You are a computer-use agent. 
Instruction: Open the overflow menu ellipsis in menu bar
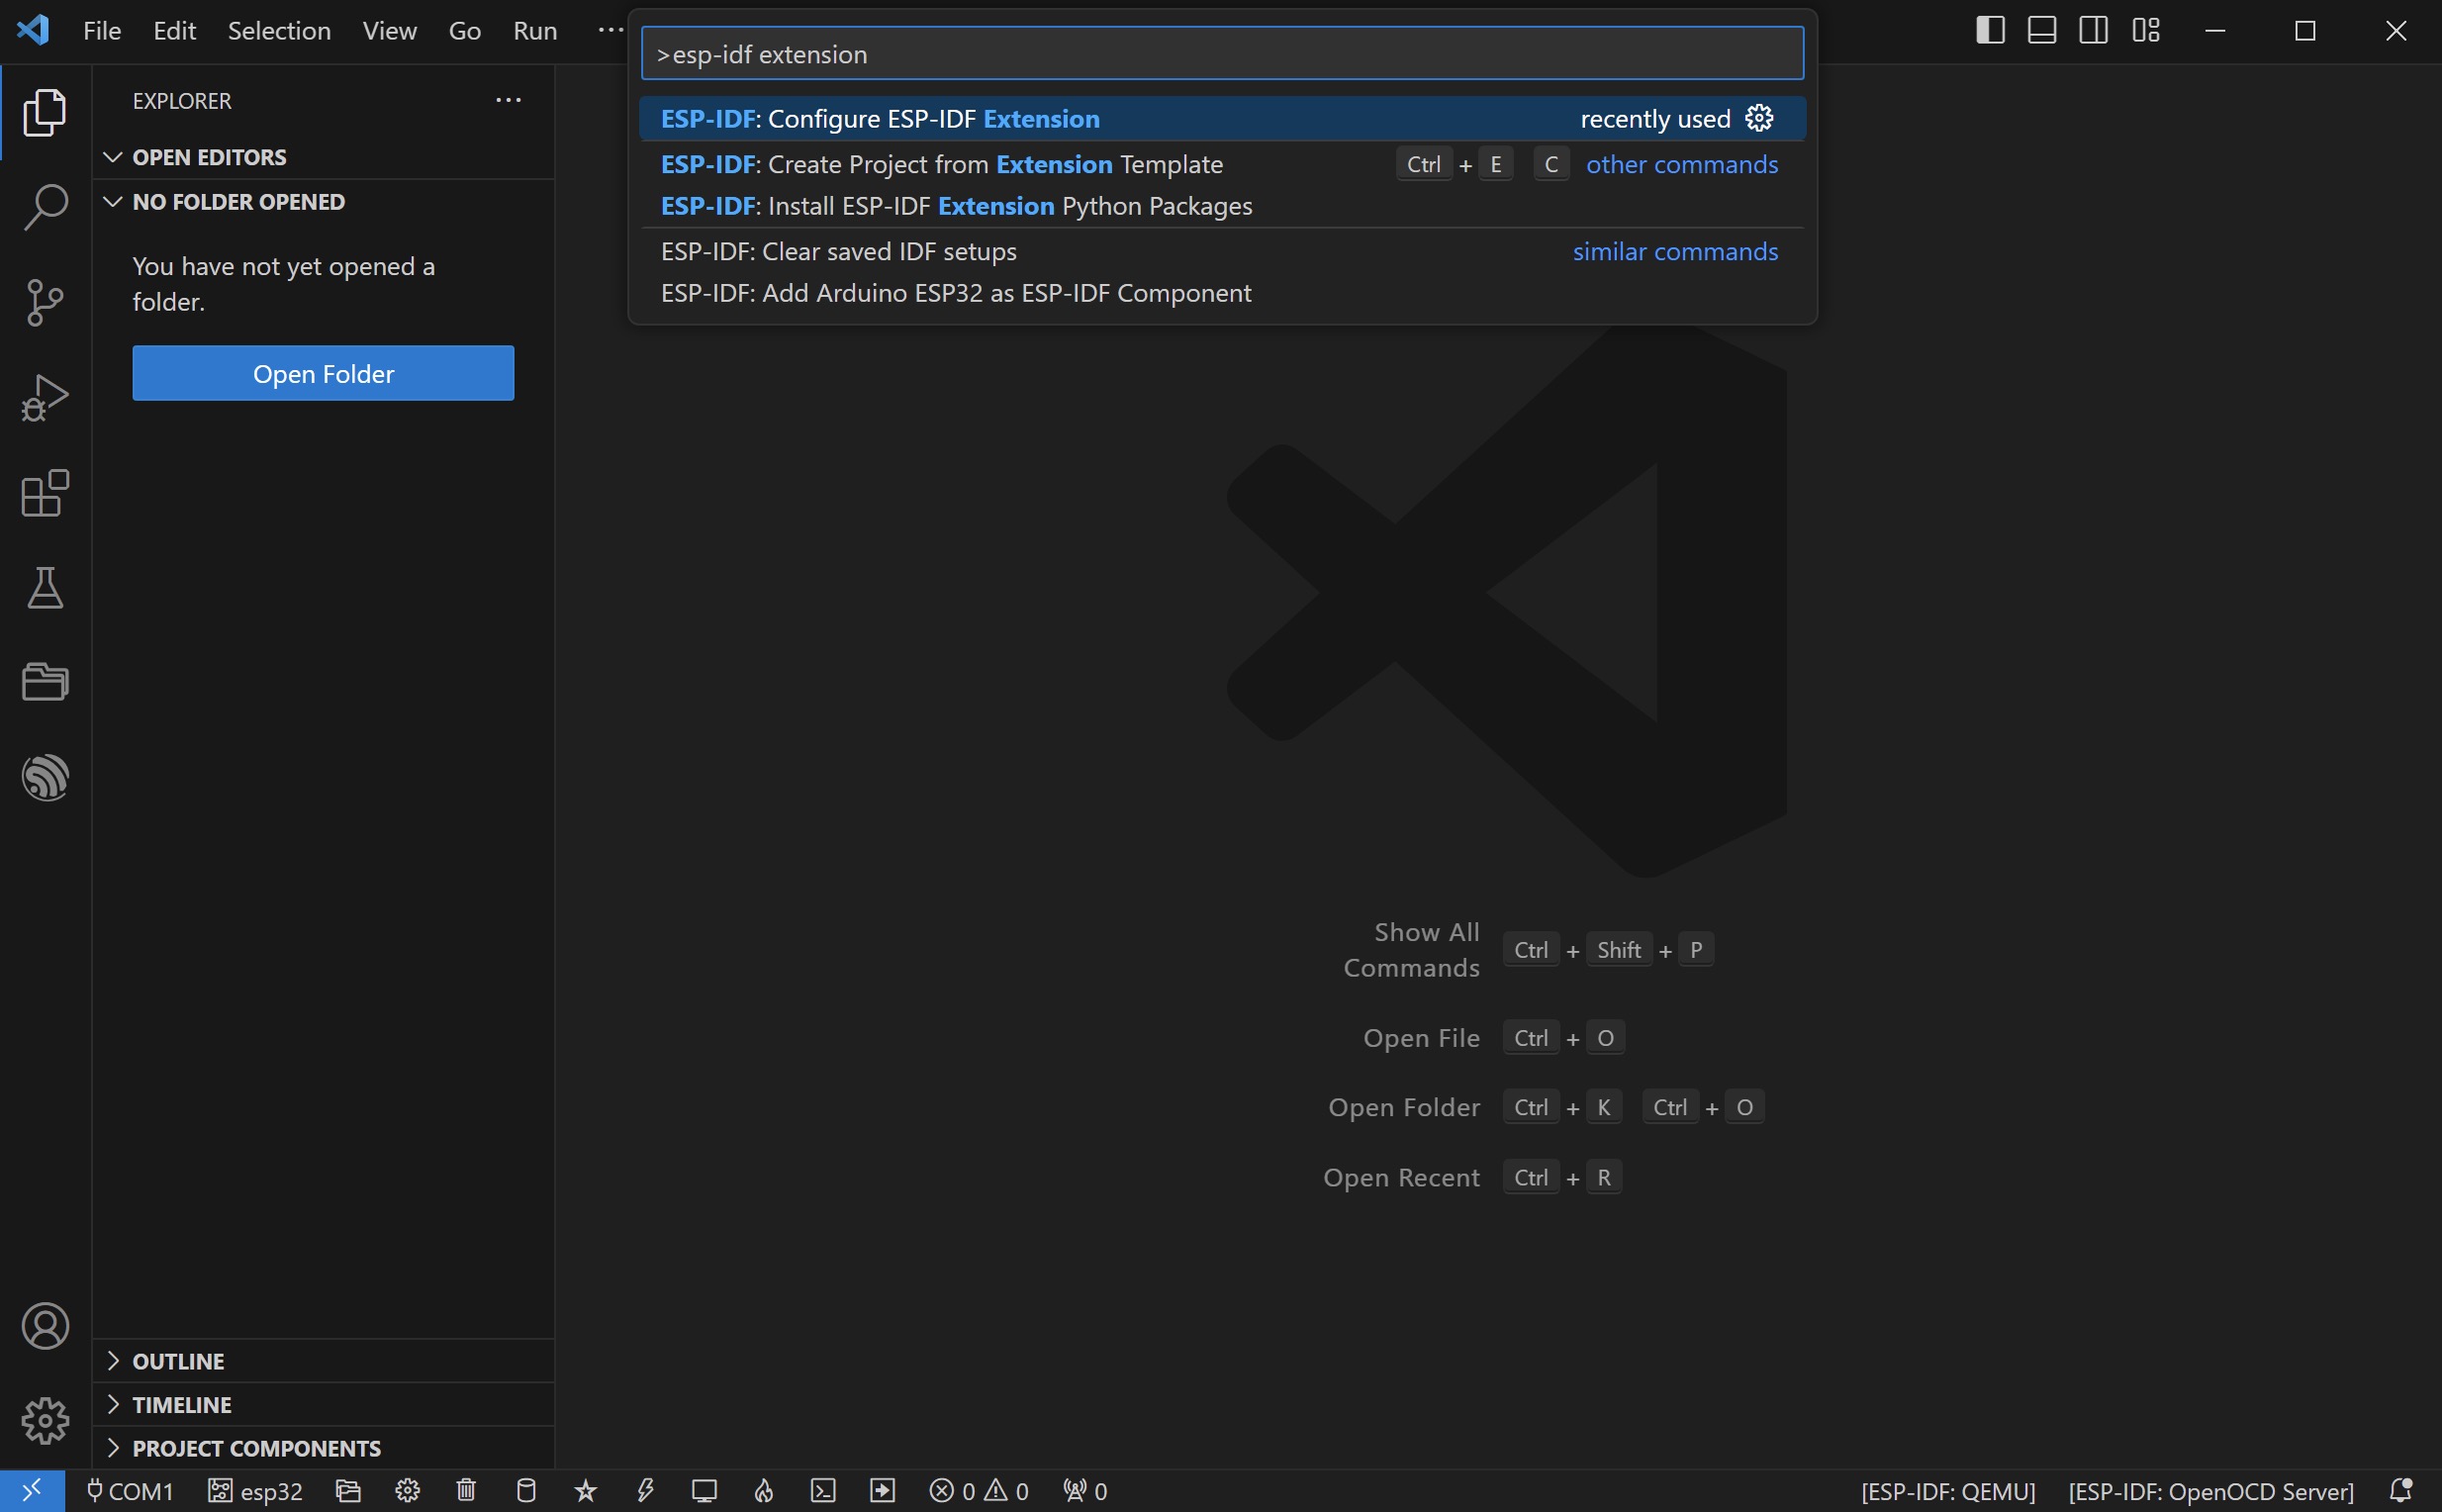click(610, 30)
